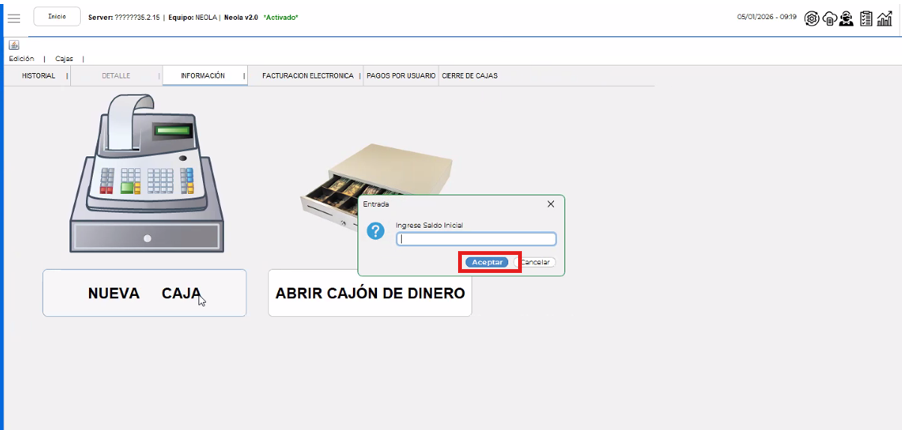Open the Cajas menu

click(x=64, y=59)
